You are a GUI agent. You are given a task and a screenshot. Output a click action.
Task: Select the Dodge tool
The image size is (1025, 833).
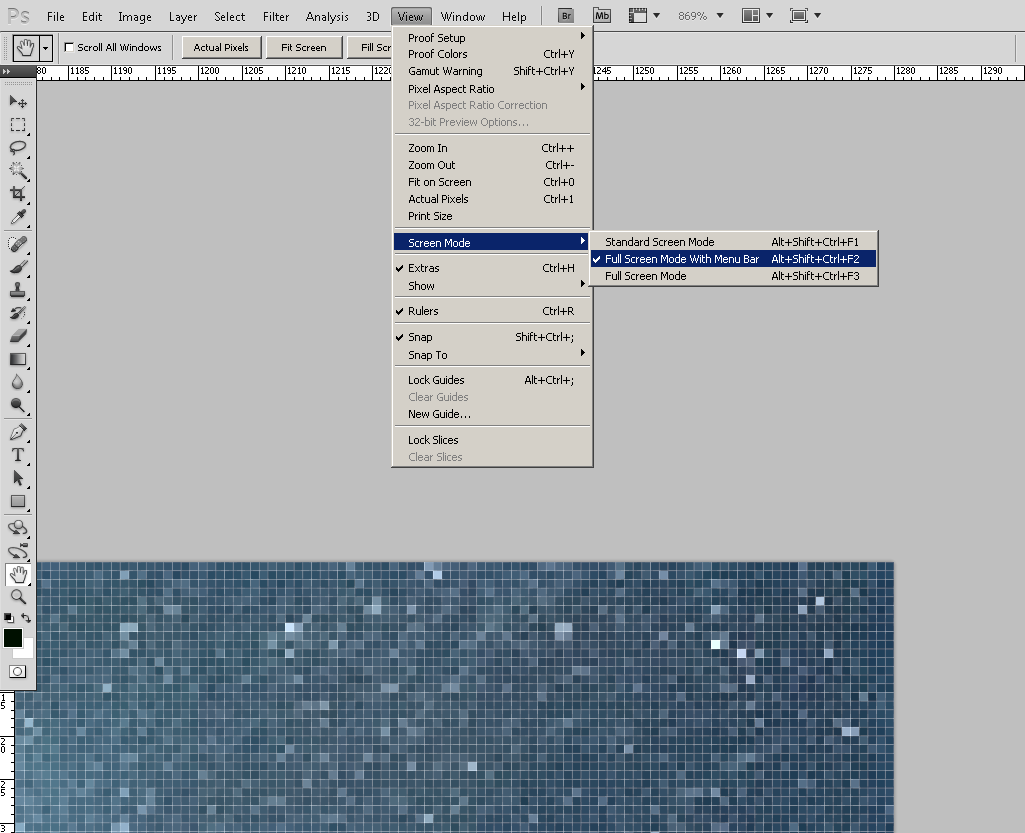(18, 405)
